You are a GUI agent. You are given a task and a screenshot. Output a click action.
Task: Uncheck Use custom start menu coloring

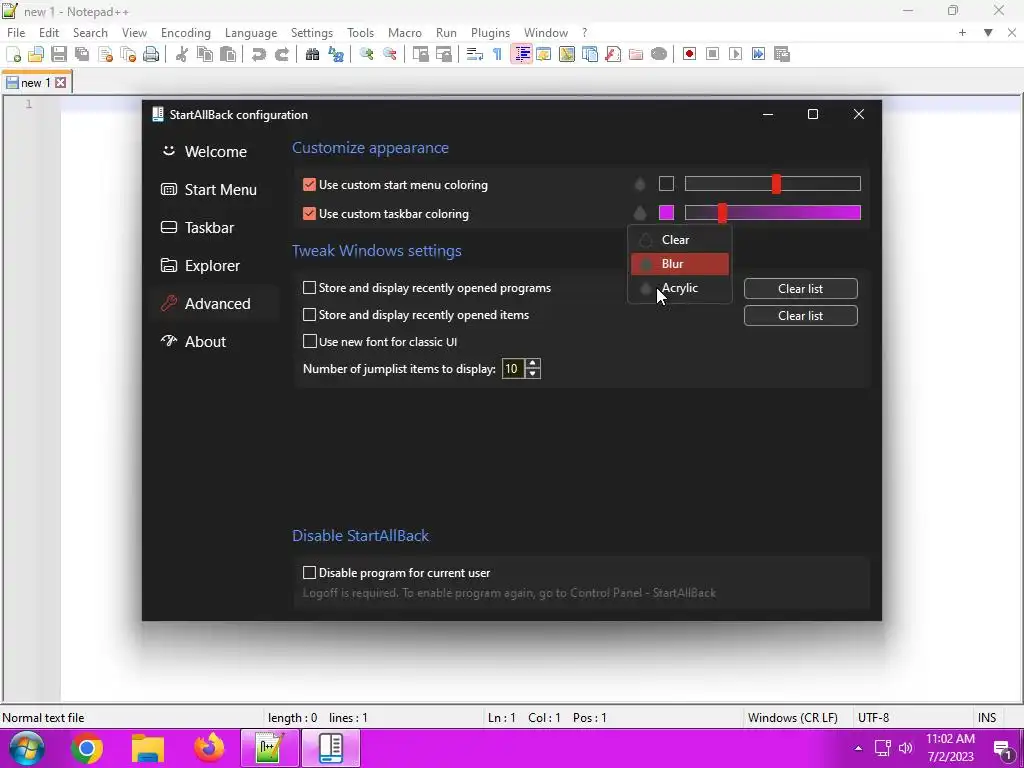[310, 185]
